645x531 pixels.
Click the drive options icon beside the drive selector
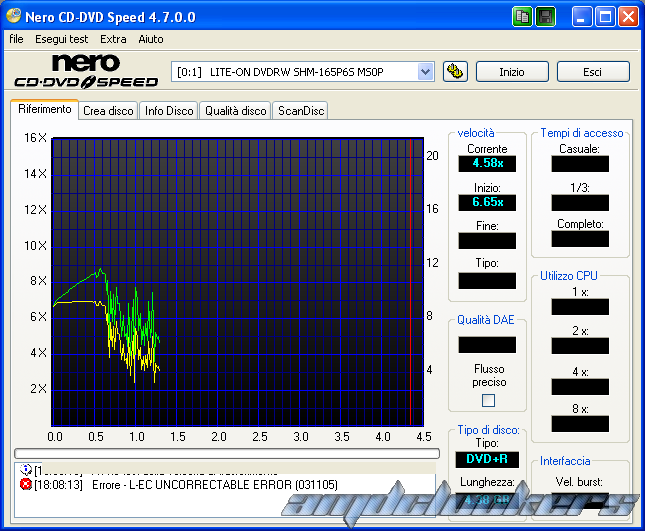click(455, 71)
